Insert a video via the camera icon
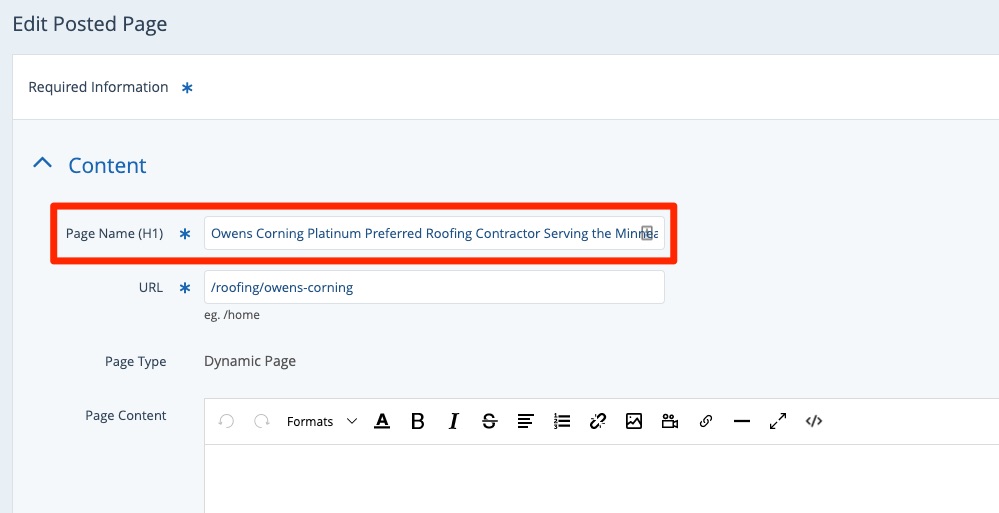999x513 pixels. click(670, 422)
